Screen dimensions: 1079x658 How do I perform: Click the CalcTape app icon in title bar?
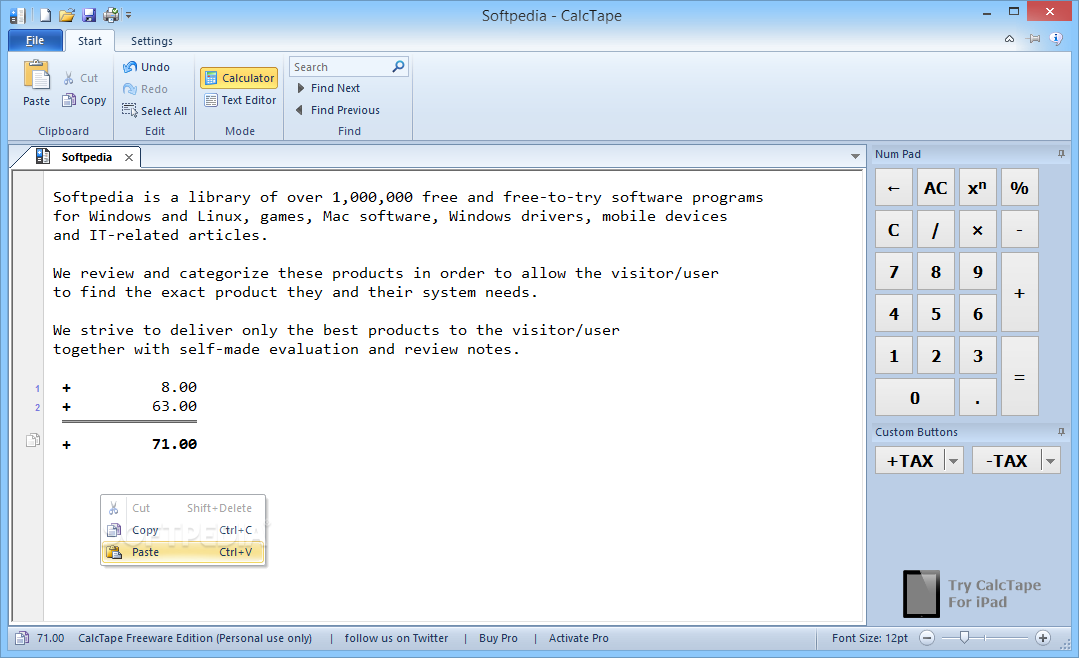(18, 15)
